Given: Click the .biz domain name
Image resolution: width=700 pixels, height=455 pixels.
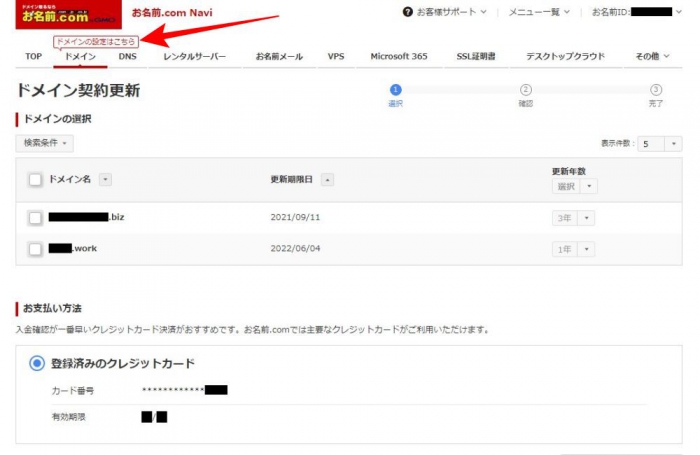Looking at the screenshot, I should 87,217.
